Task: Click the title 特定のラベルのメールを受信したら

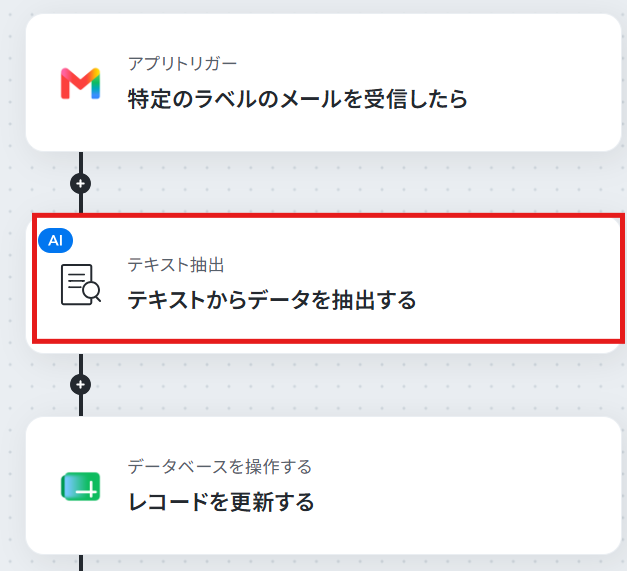Action: (x=298, y=99)
